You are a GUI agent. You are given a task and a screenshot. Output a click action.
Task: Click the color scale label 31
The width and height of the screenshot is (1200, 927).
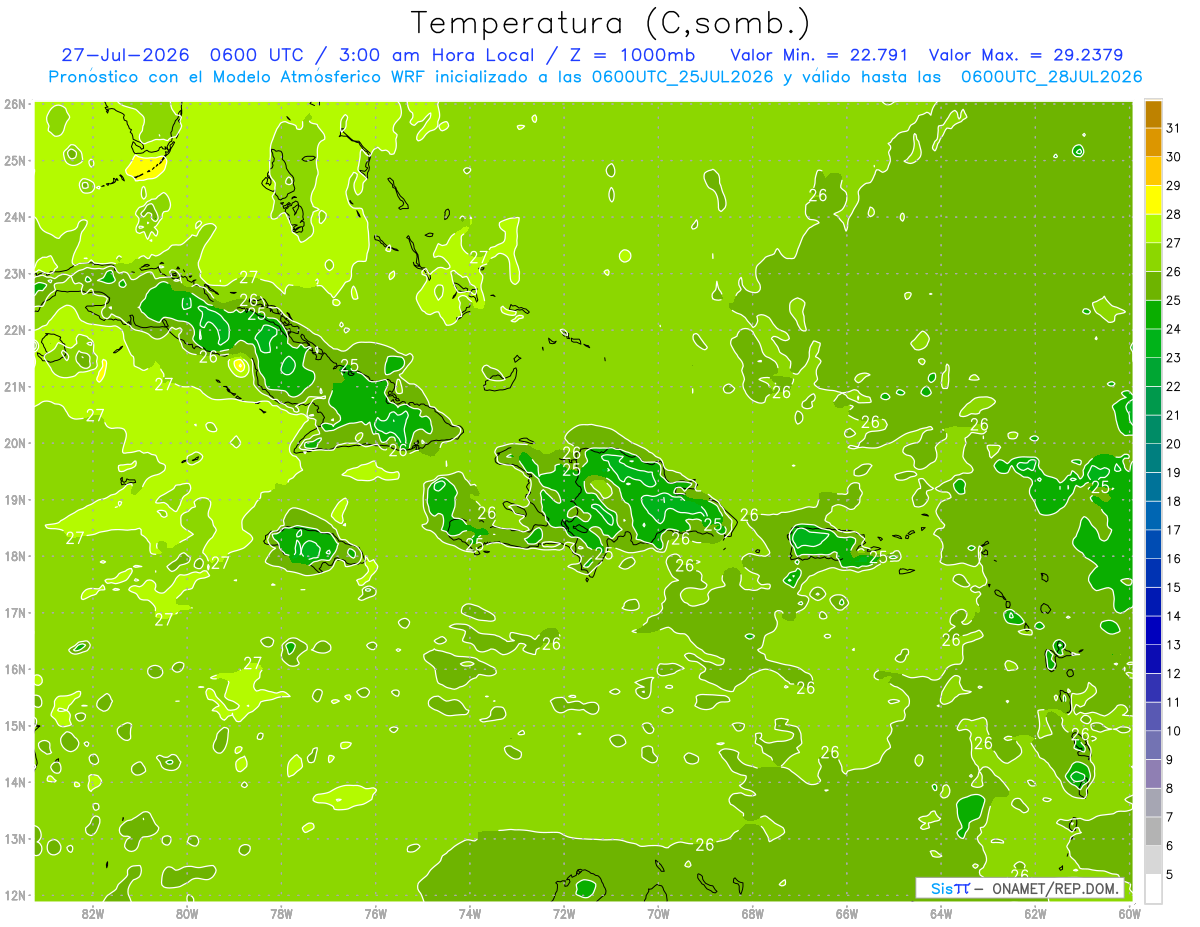[1174, 129]
